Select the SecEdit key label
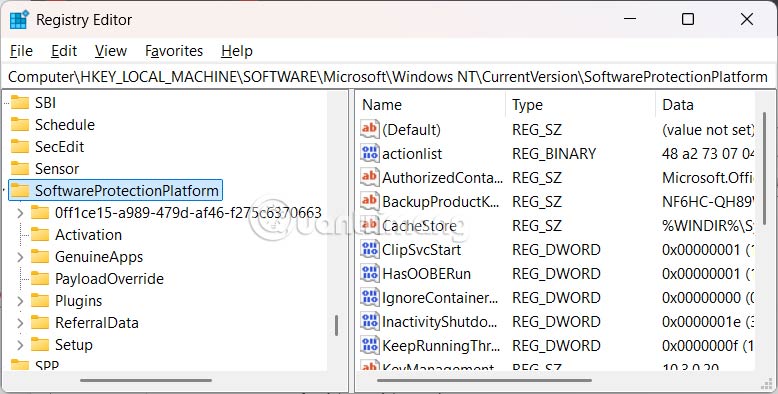This screenshot has width=778, height=394. pos(60,147)
